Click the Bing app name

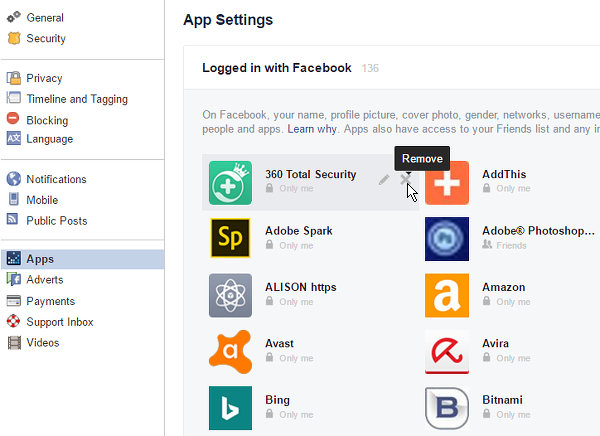tap(277, 400)
